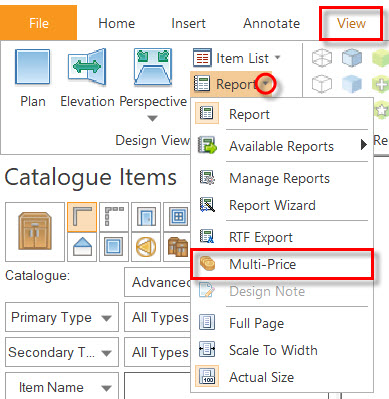
Task: Select the shaded blue cube render icon
Action: coord(352,57)
